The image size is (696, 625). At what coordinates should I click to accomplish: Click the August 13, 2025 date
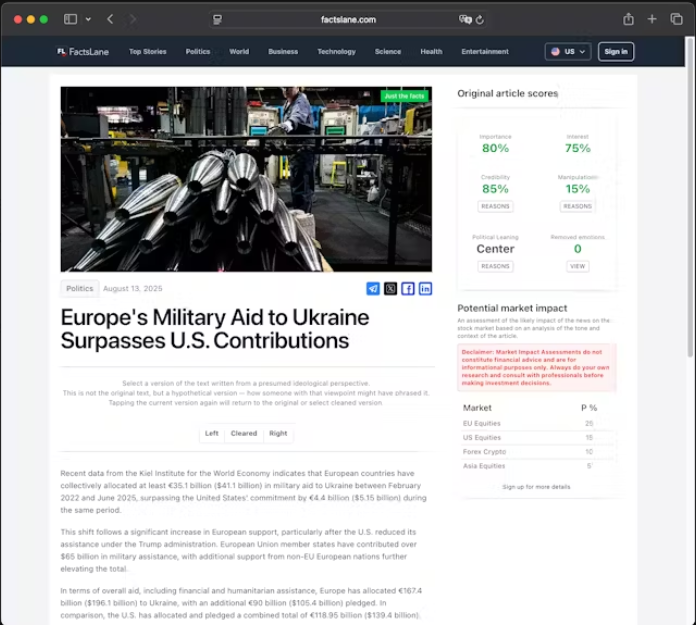[133, 289]
